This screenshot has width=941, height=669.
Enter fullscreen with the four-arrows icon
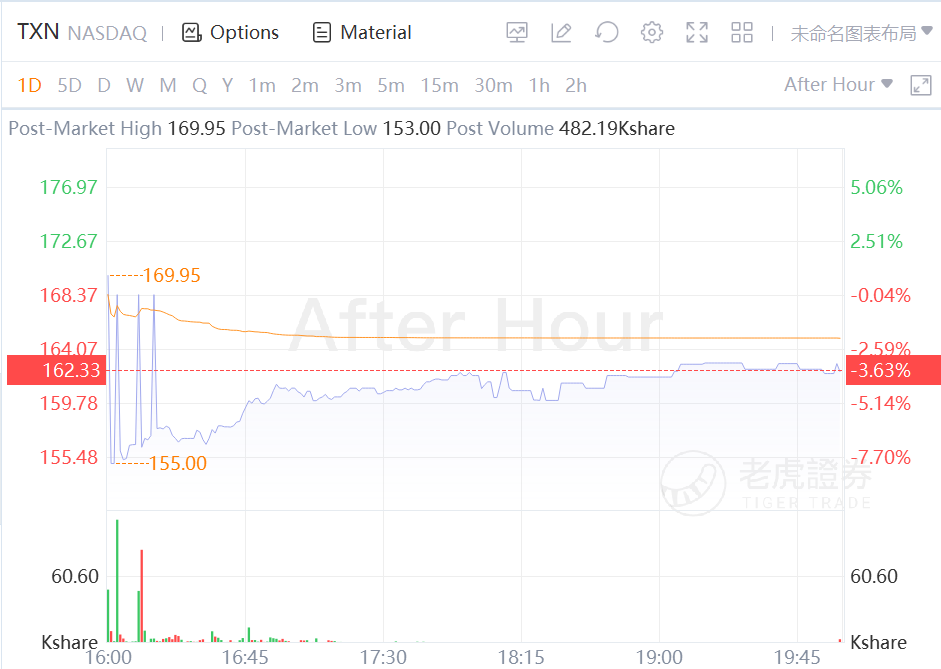[x=697, y=33]
